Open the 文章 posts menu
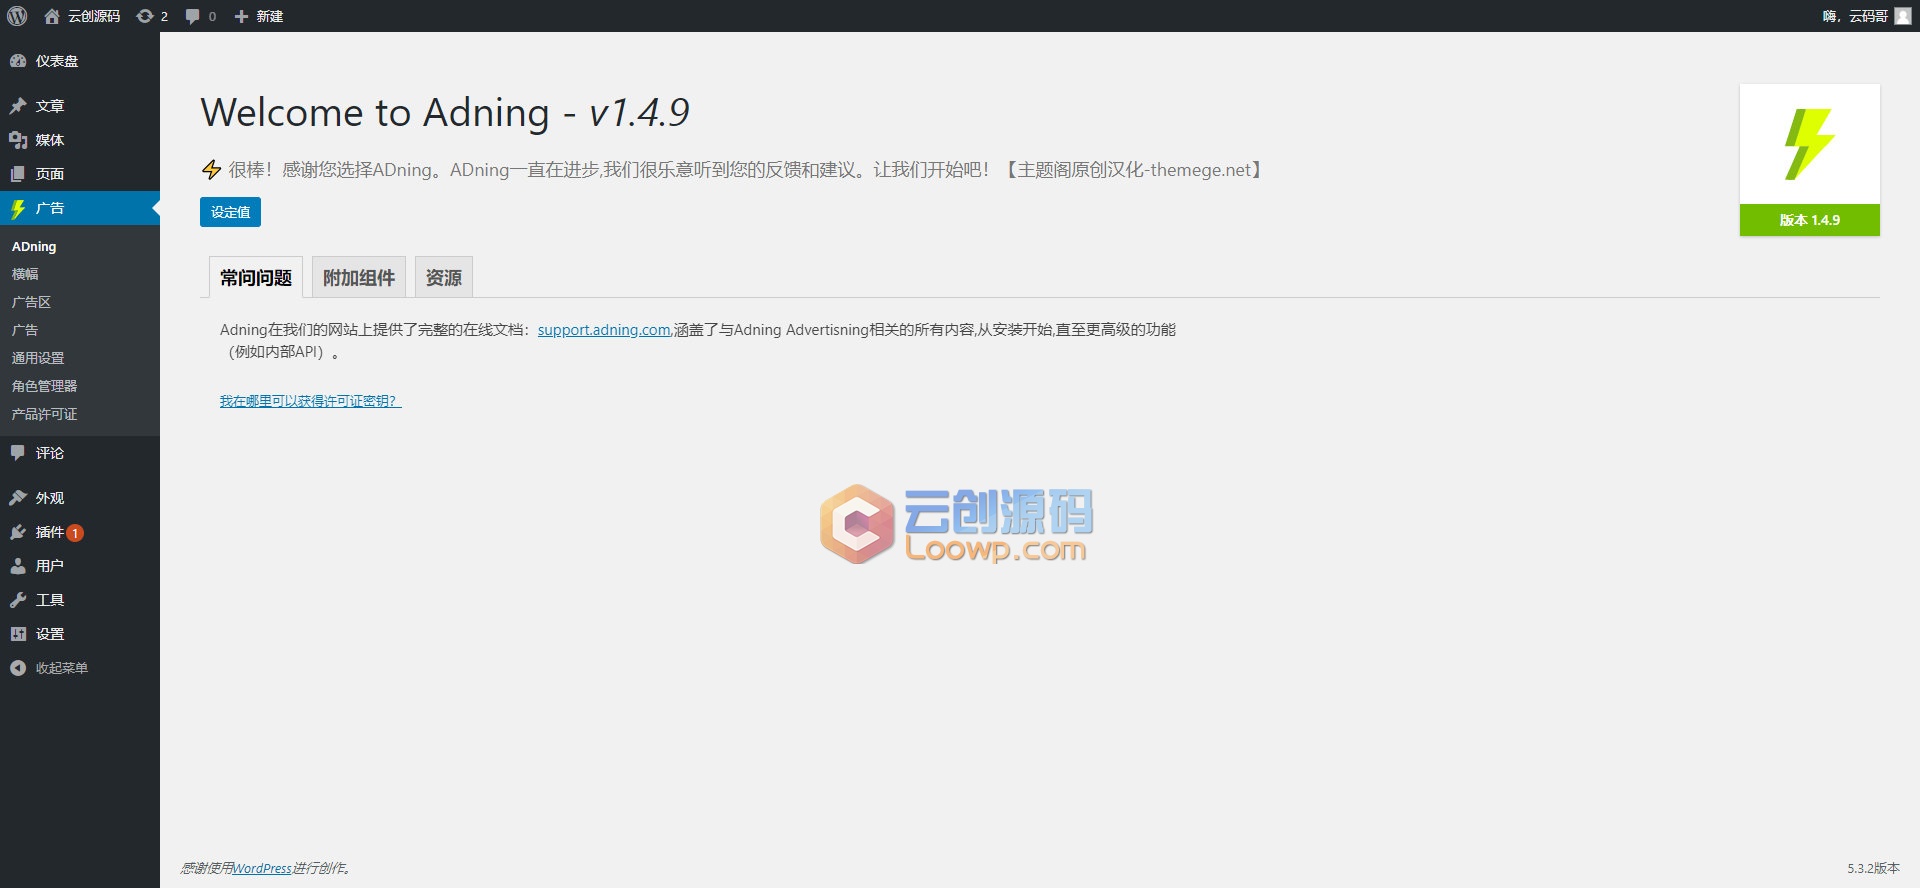Image resolution: width=1920 pixels, height=888 pixels. [x=80, y=106]
